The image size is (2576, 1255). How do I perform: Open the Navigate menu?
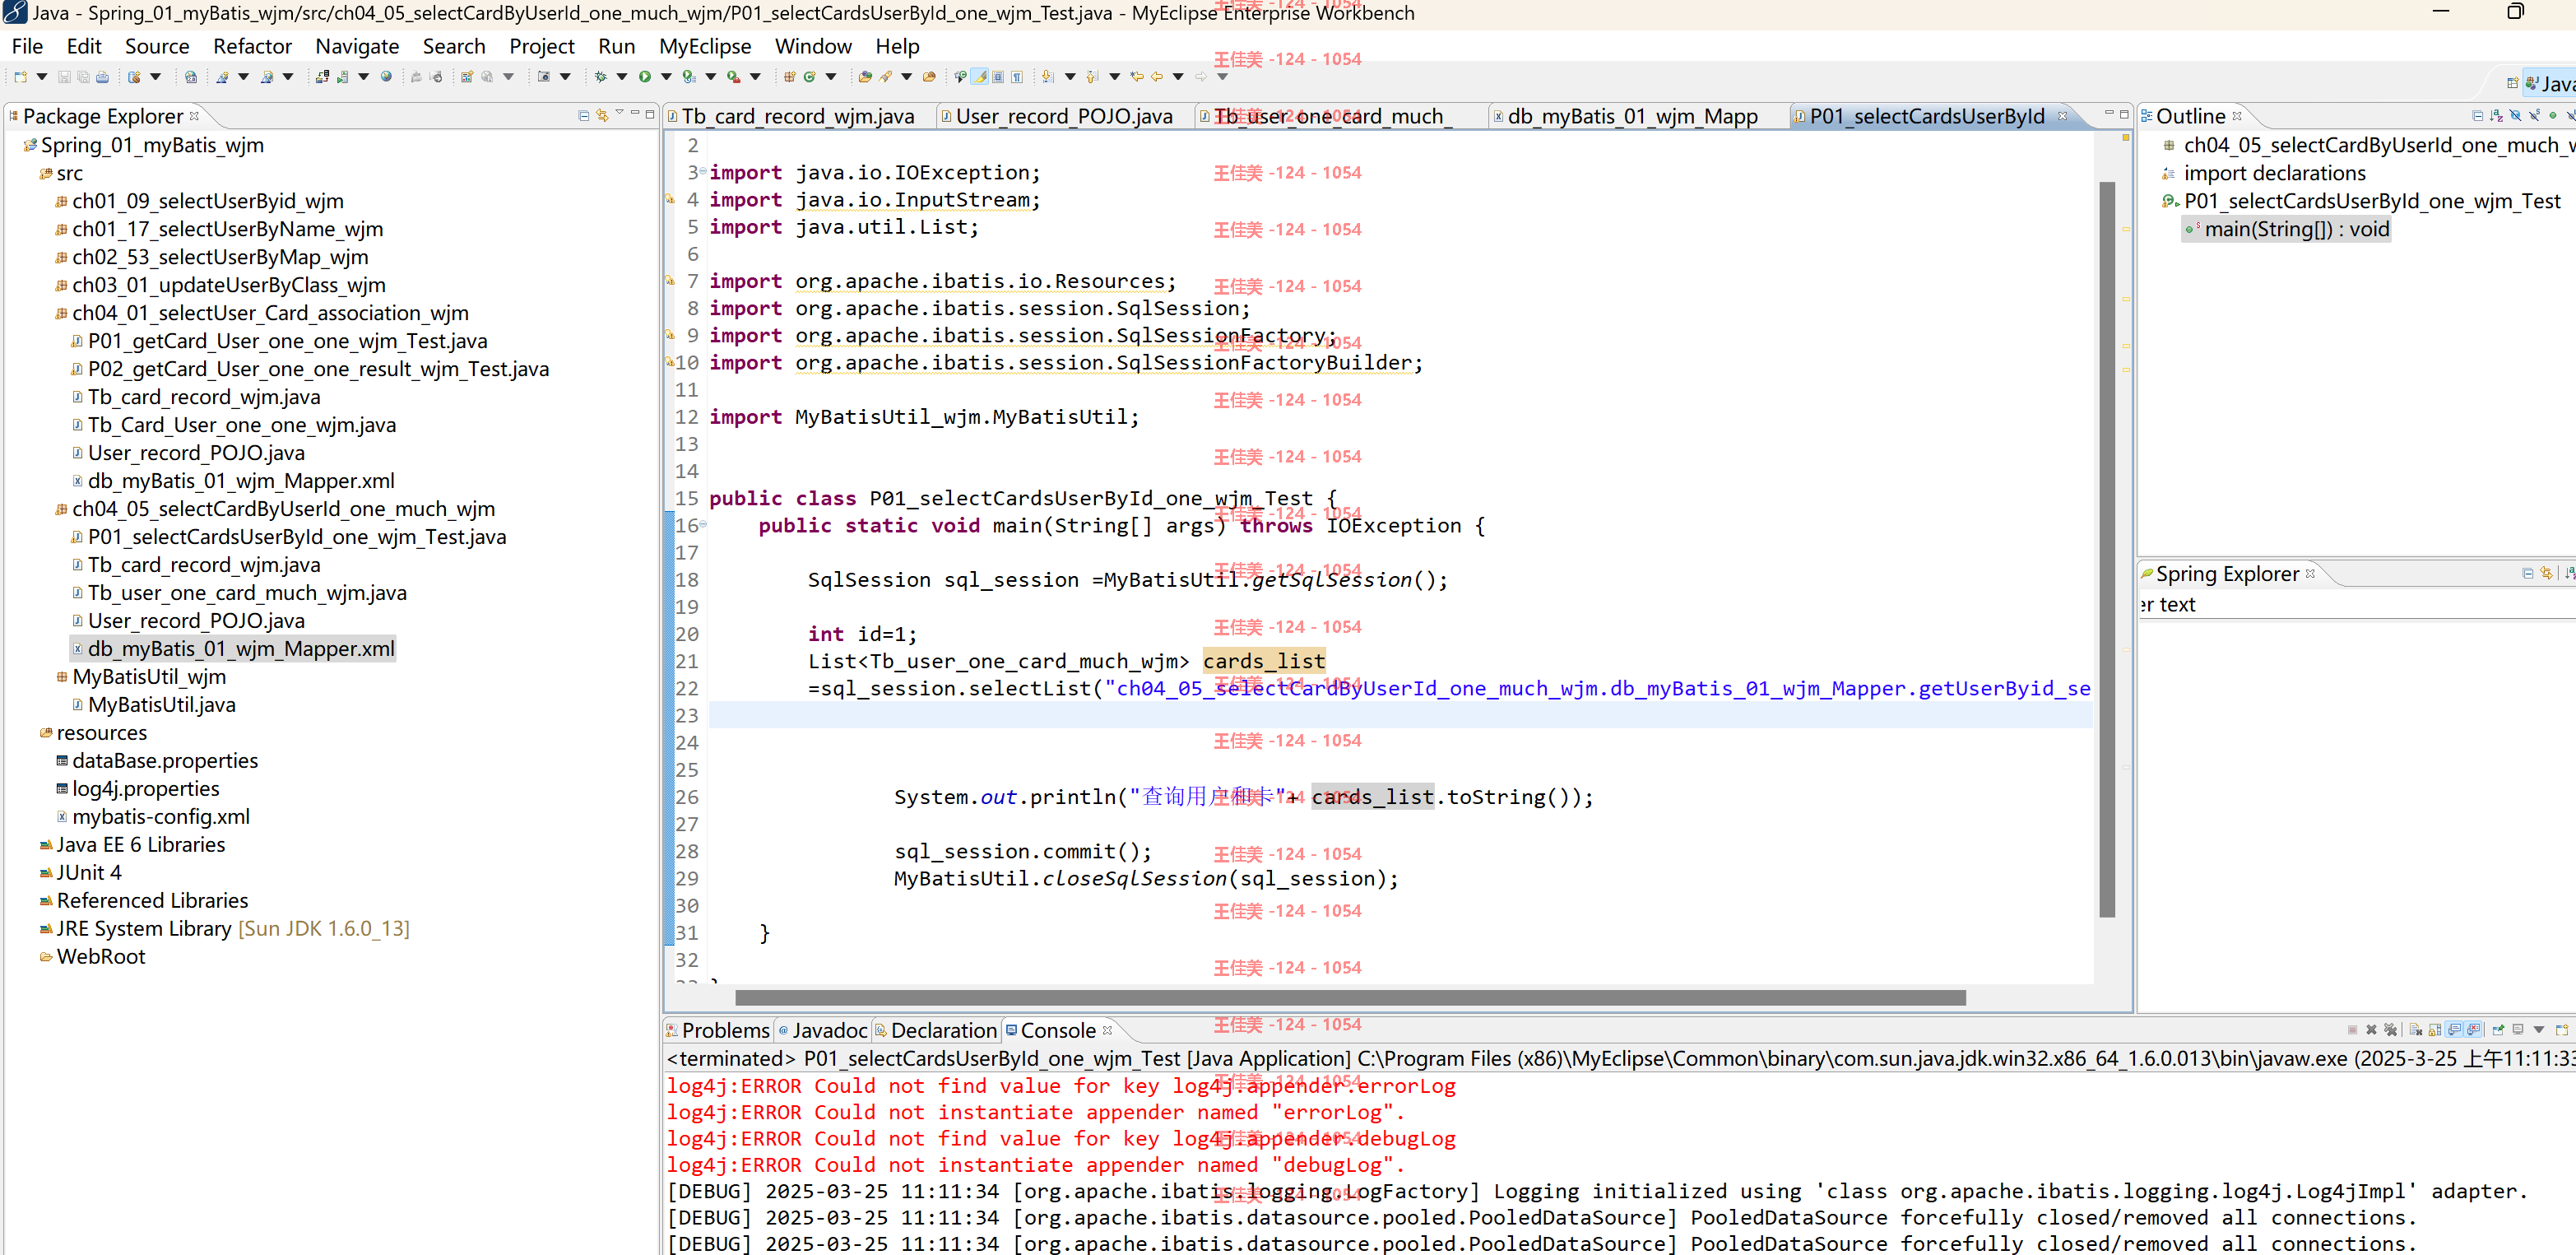point(357,46)
